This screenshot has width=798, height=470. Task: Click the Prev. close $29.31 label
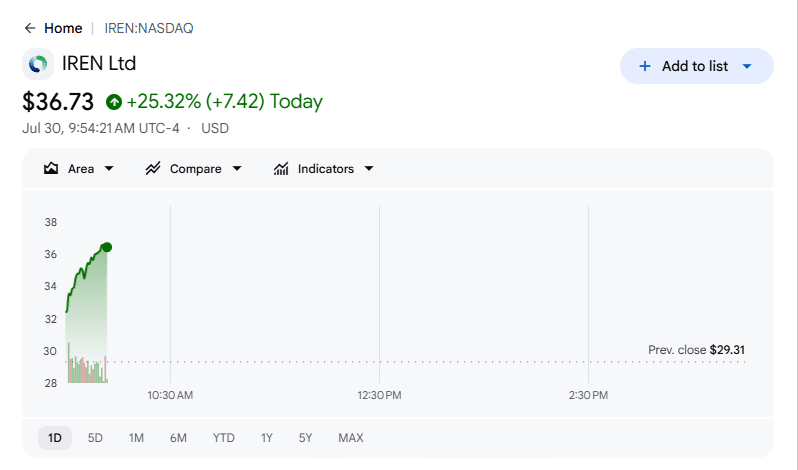coord(696,350)
